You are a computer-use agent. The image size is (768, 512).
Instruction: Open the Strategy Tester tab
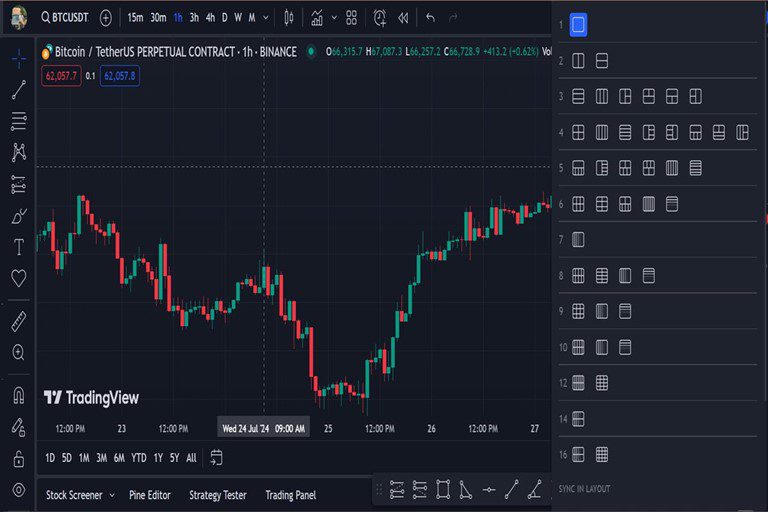click(x=218, y=495)
